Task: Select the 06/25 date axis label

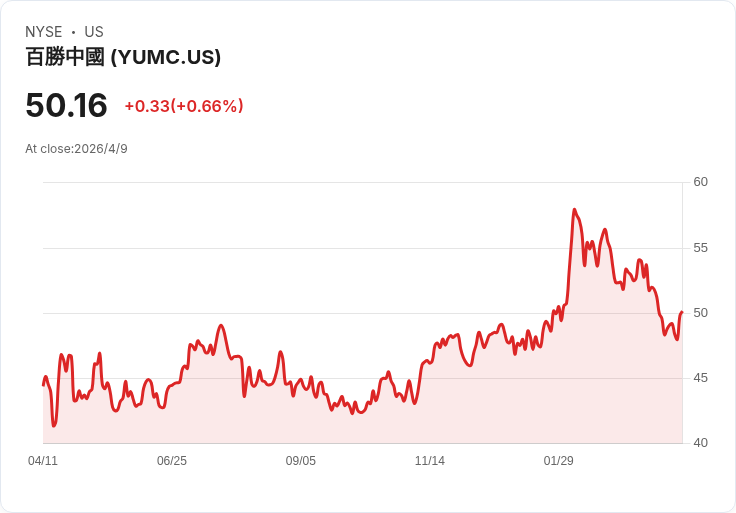Action: point(172,460)
